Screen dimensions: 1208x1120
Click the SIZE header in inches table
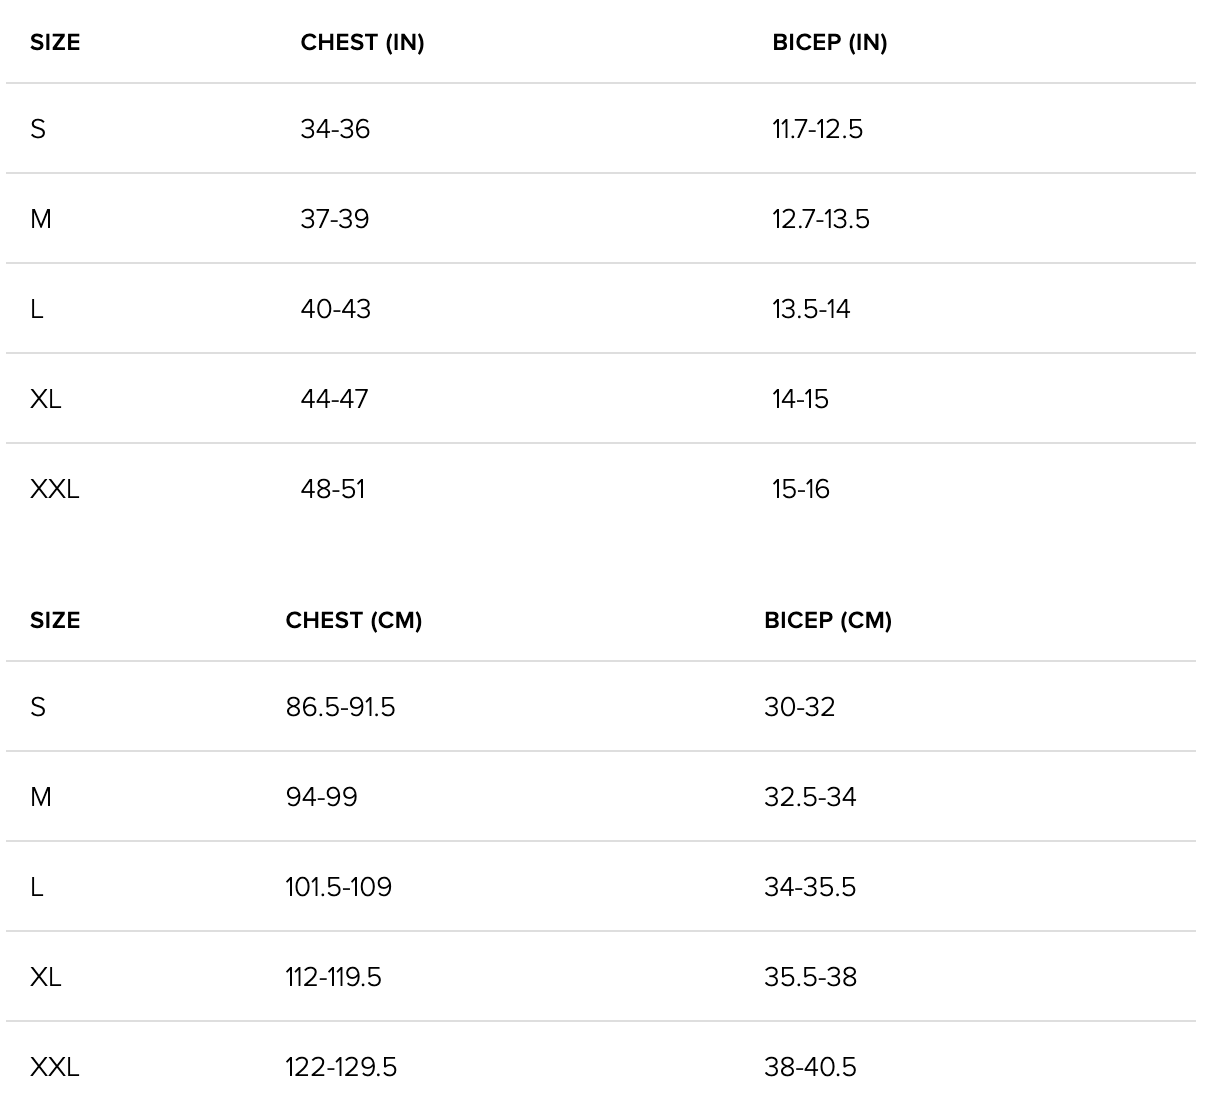tap(55, 43)
